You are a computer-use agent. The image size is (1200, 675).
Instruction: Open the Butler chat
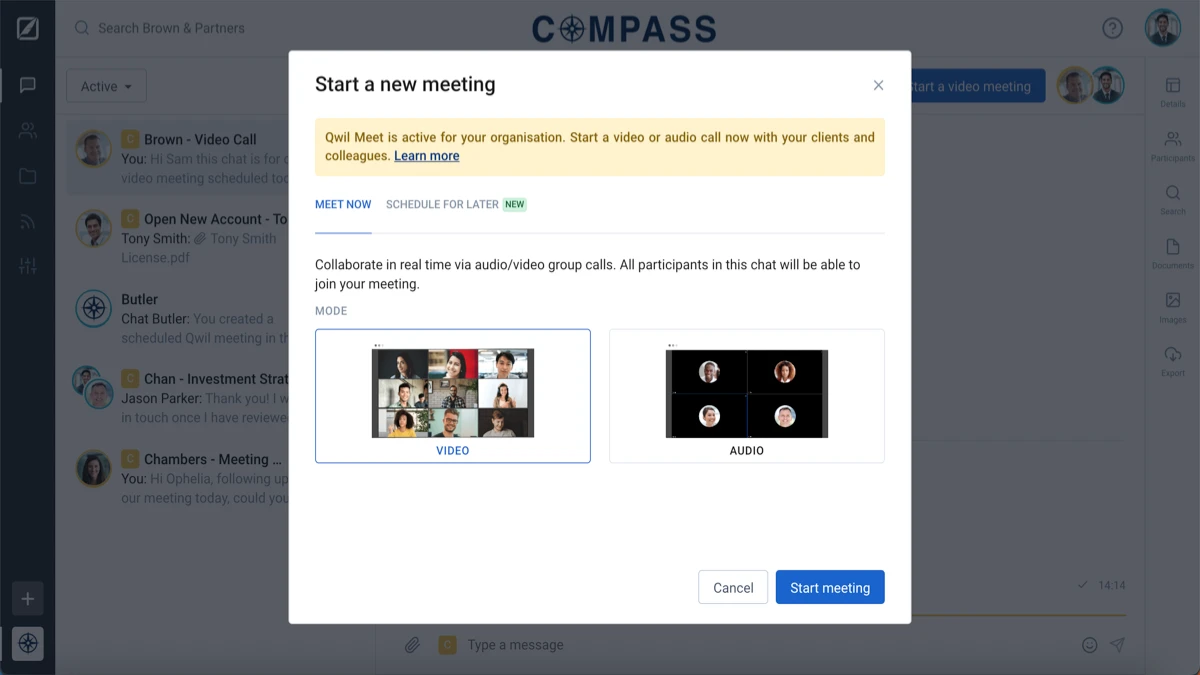click(x=177, y=318)
